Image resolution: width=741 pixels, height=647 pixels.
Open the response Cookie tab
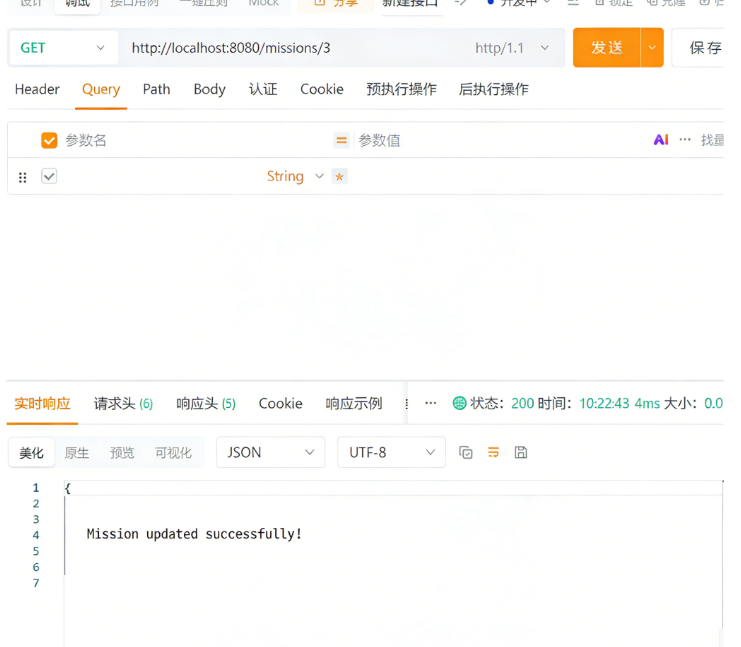click(280, 404)
